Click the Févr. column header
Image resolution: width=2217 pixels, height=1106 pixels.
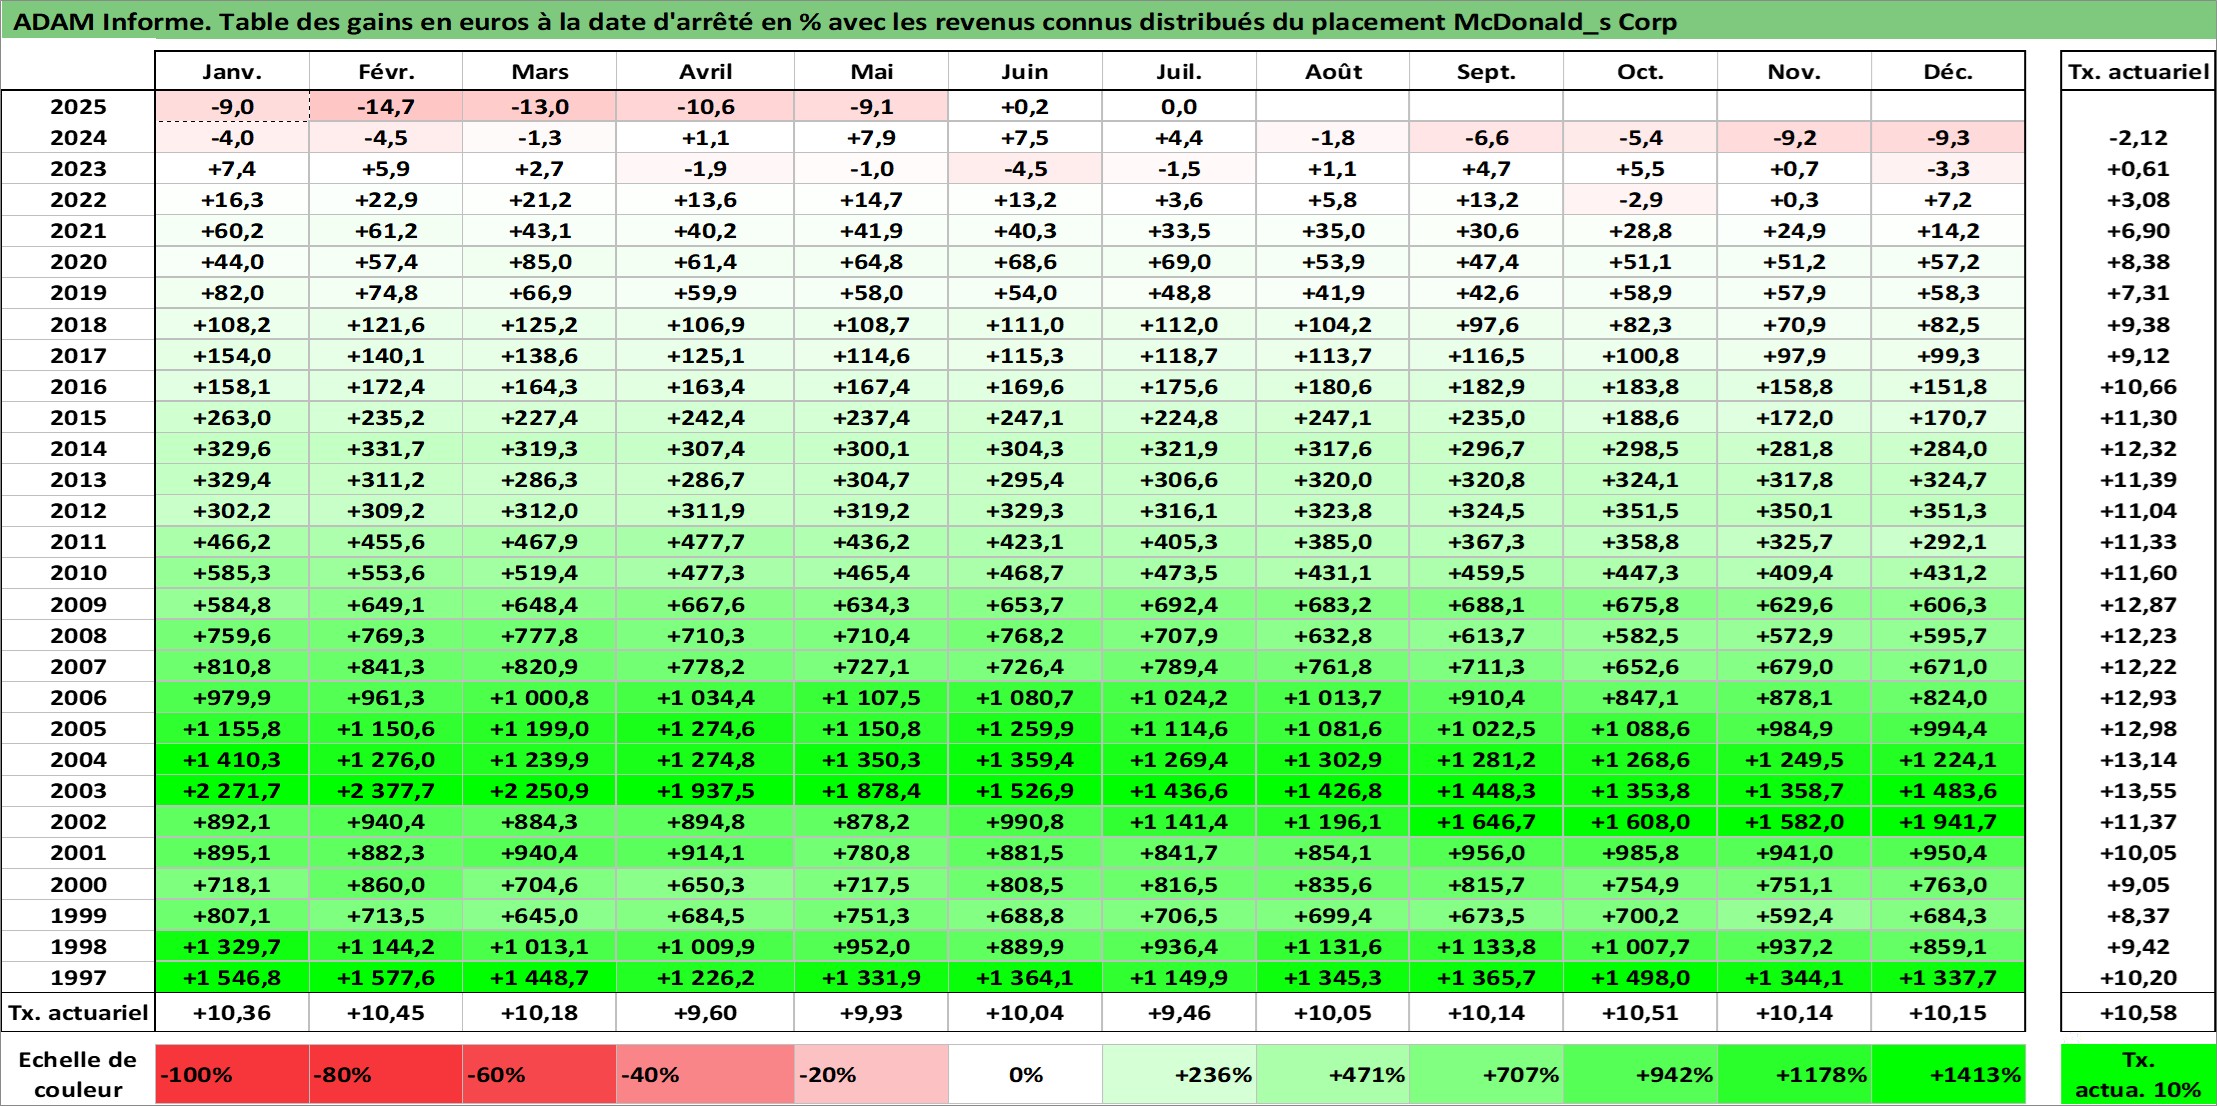386,71
